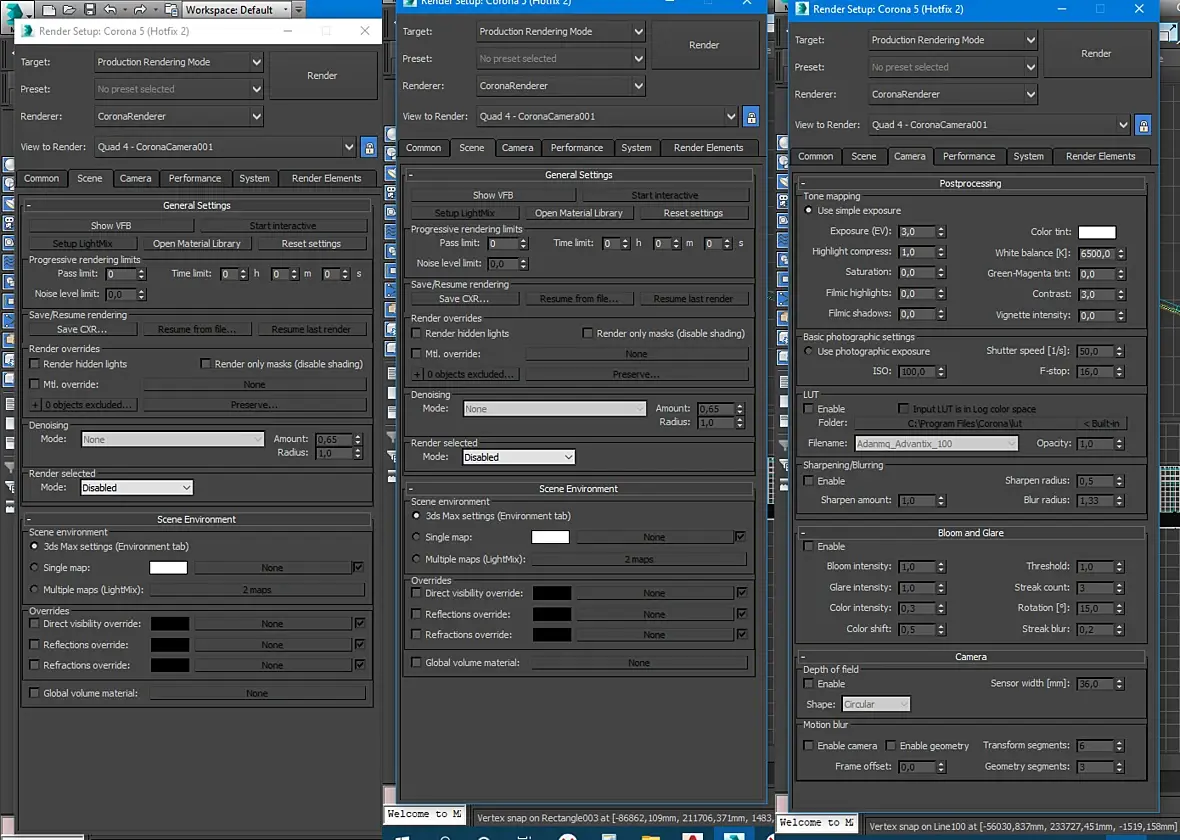Click the Exposure (EV) value field
This screenshot has width=1180, height=840.
(x=916, y=232)
